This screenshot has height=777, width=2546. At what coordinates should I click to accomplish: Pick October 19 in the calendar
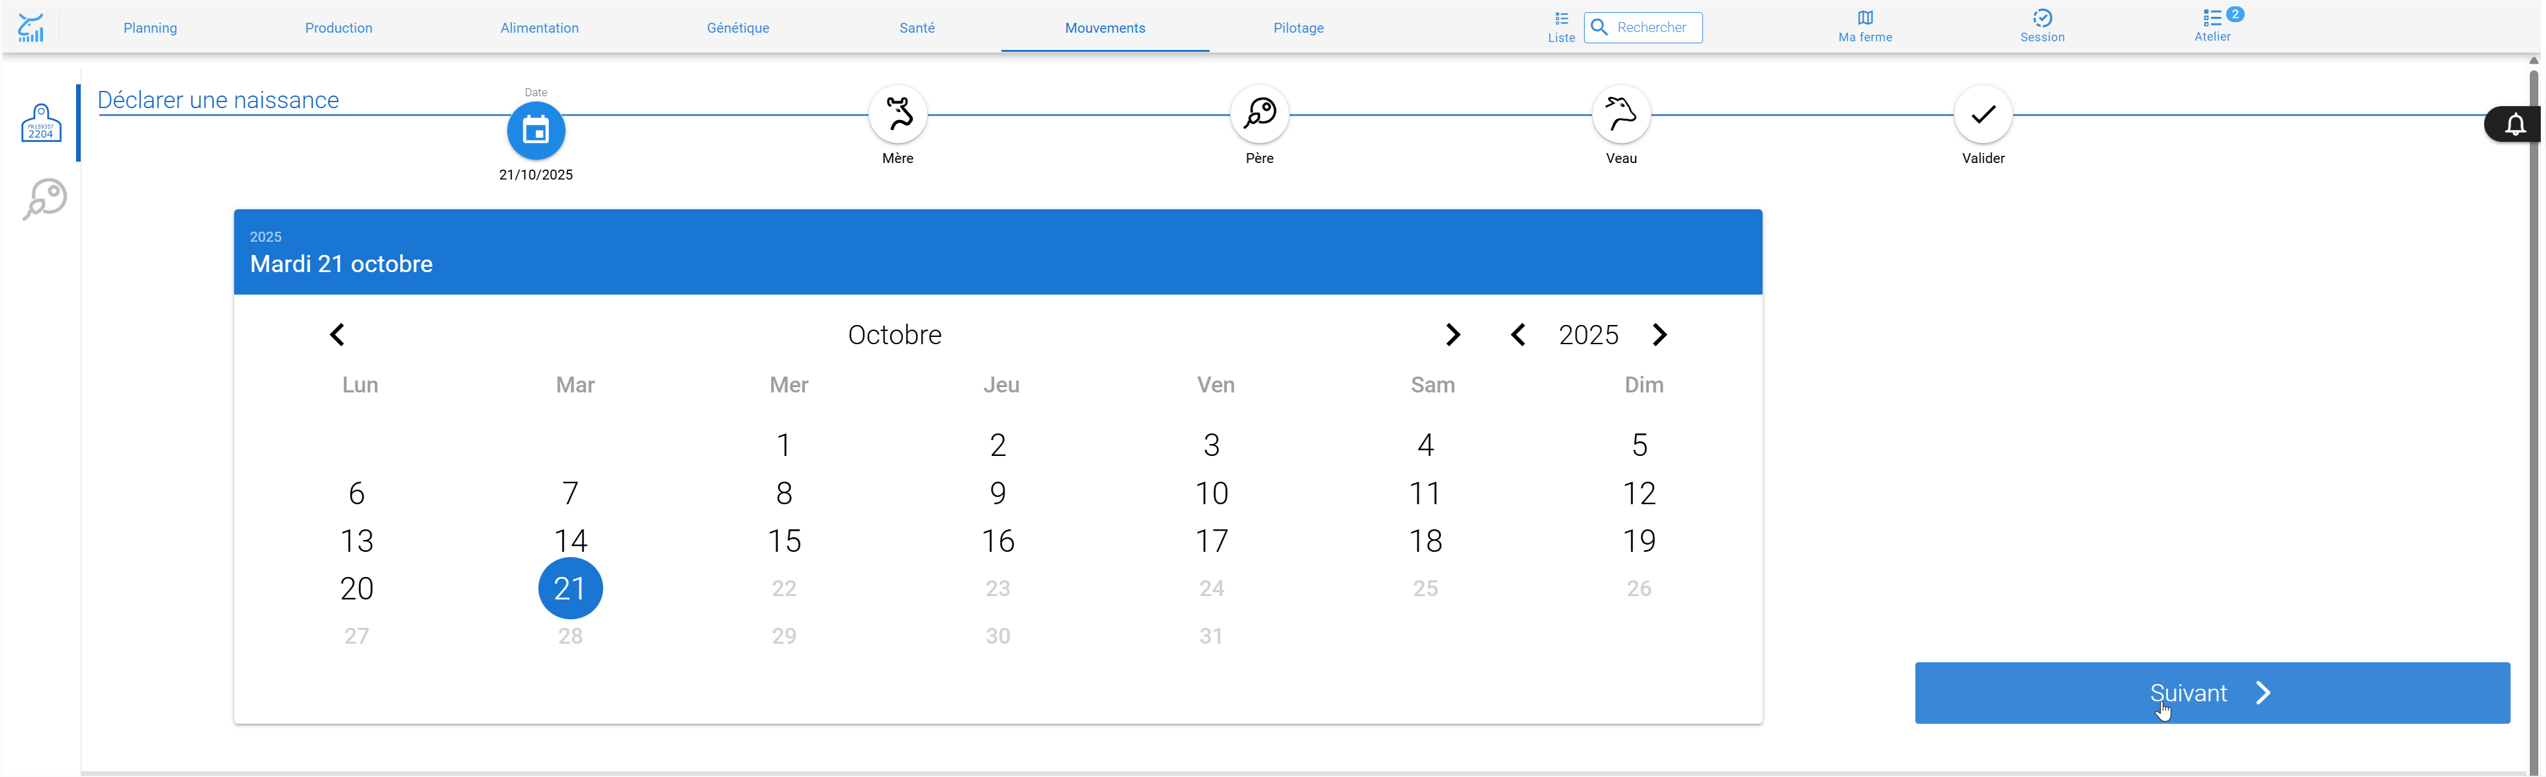1642,542
